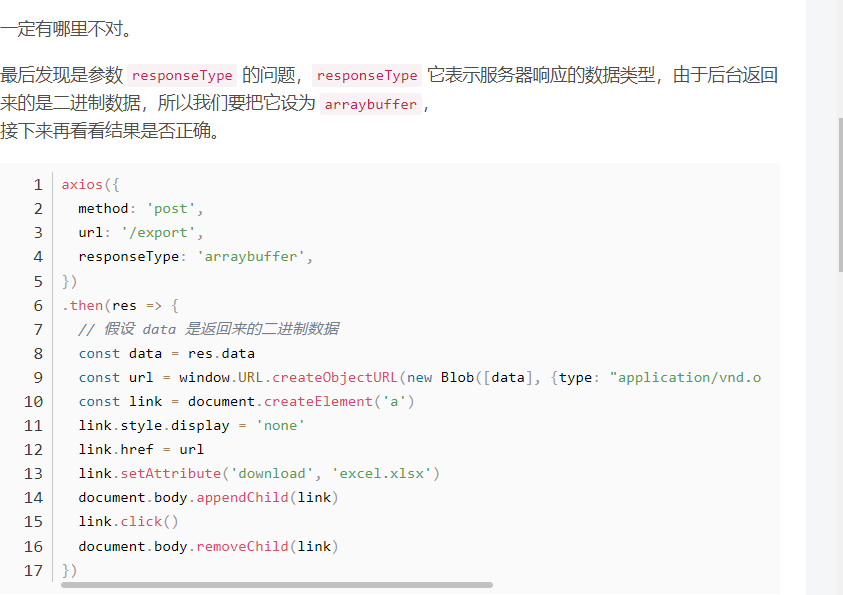
Task: Click 'createObjectURL' on line 9
Action: 334,377
